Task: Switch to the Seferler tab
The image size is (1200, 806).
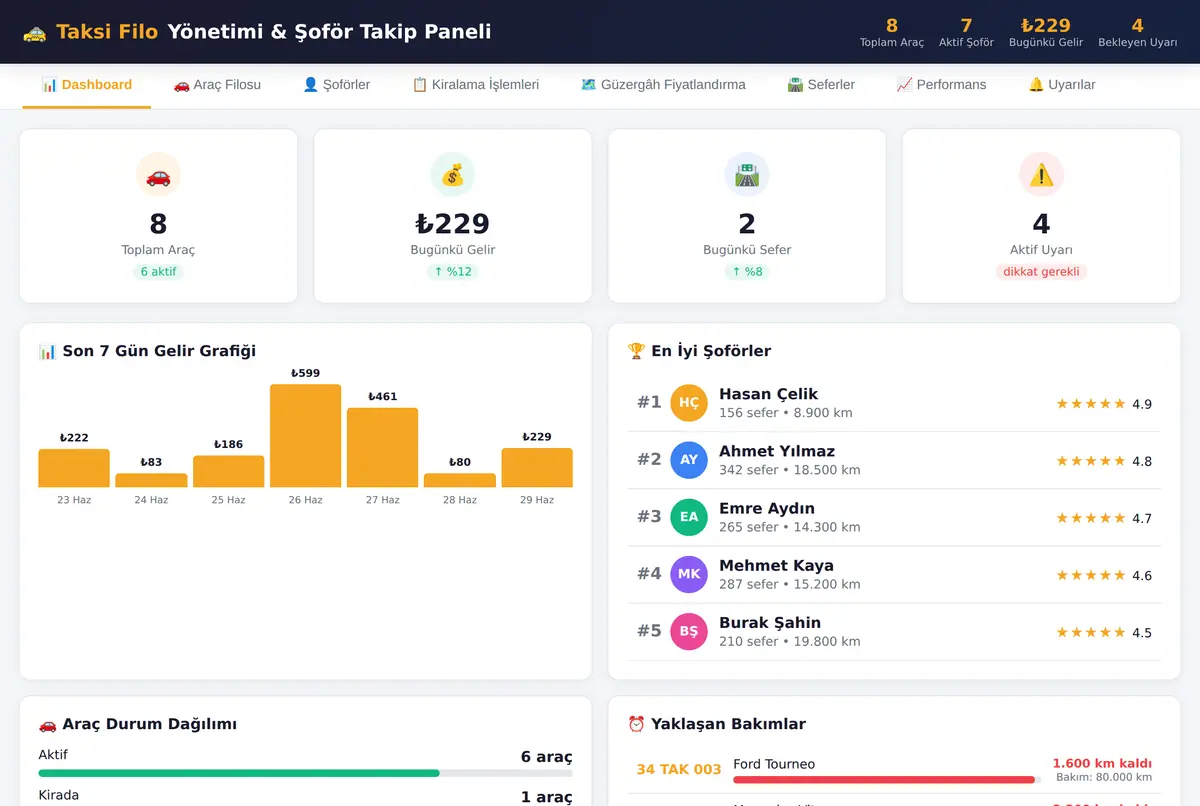Action: pos(821,85)
